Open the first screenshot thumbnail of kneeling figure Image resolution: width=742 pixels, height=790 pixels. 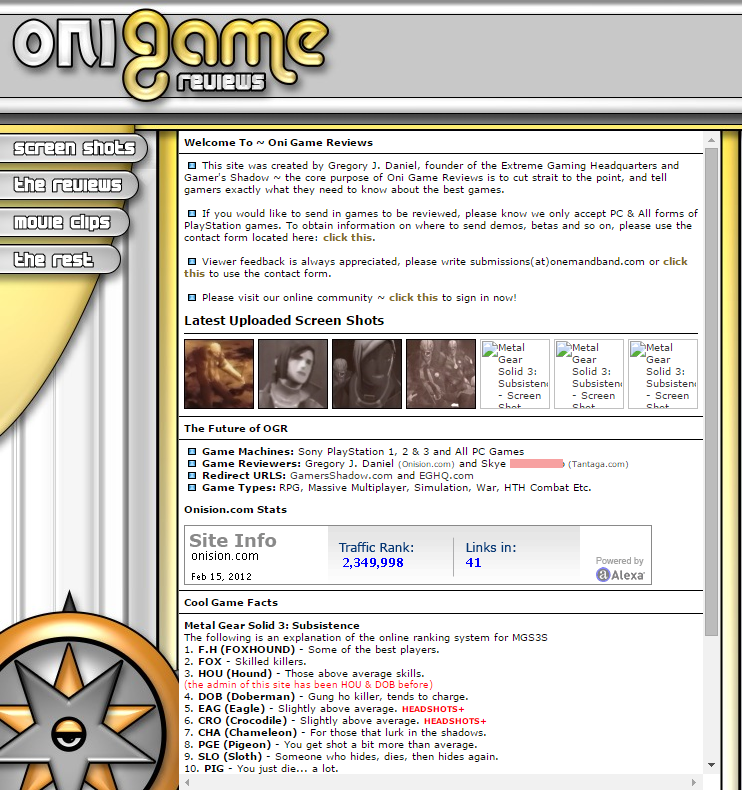coord(219,374)
